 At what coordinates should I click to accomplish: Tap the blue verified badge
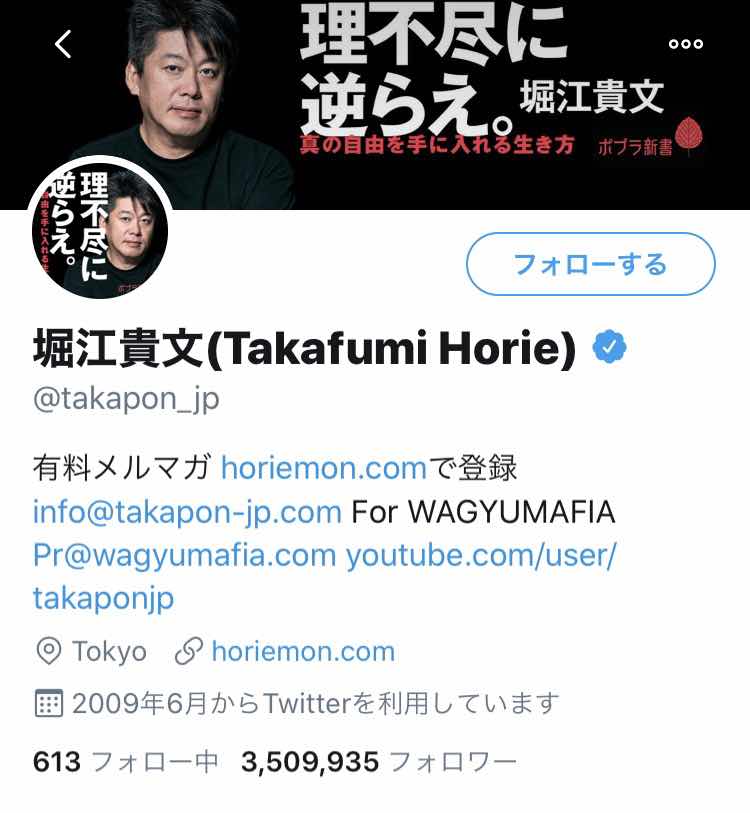[609, 347]
